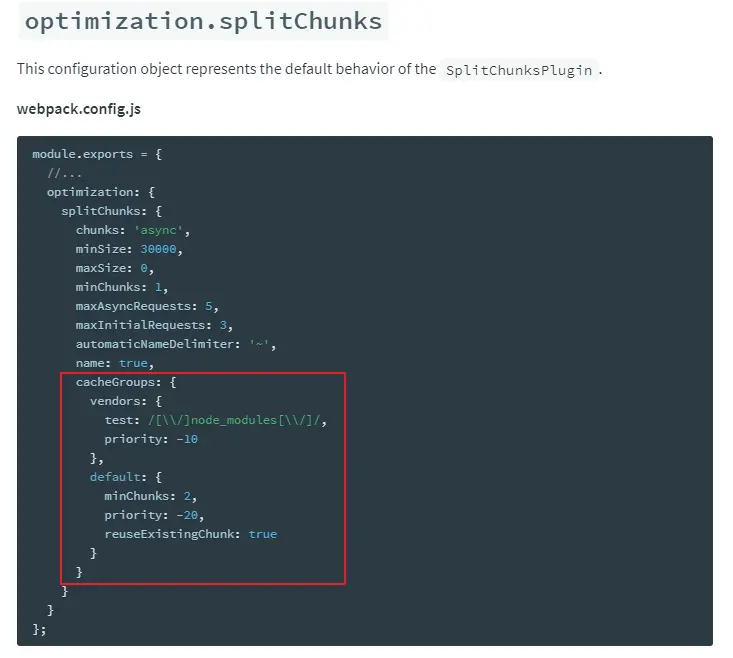Click the minChunks: 2 line
Image resolution: width=733 pixels, height=658 pixels.
coord(151,496)
